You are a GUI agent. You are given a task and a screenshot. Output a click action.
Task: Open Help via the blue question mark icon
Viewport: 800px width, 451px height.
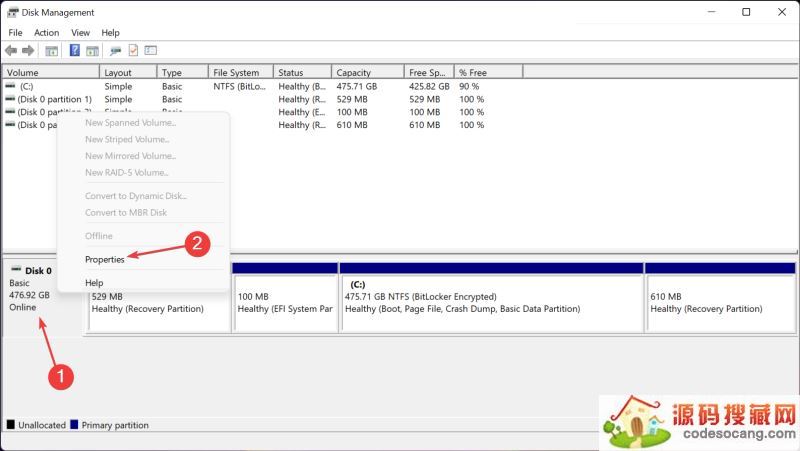[x=74, y=50]
